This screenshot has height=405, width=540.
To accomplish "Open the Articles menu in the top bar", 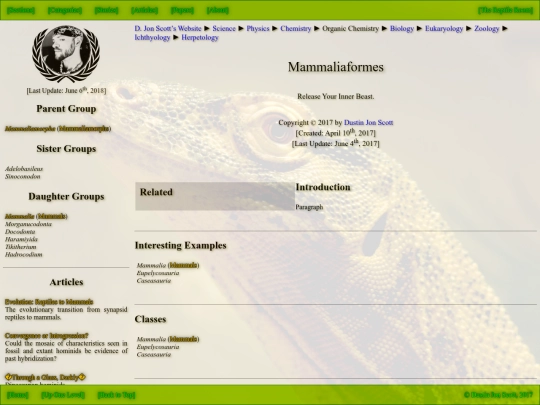I will (145, 10).
